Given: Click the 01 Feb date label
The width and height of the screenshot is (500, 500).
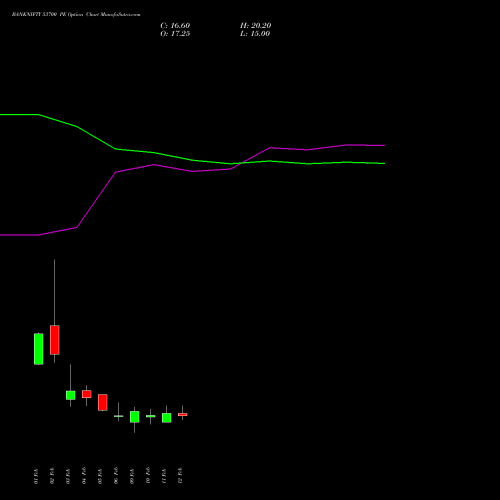Looking at the screenshot, I should pyautogui.click(x=36, y=476).
